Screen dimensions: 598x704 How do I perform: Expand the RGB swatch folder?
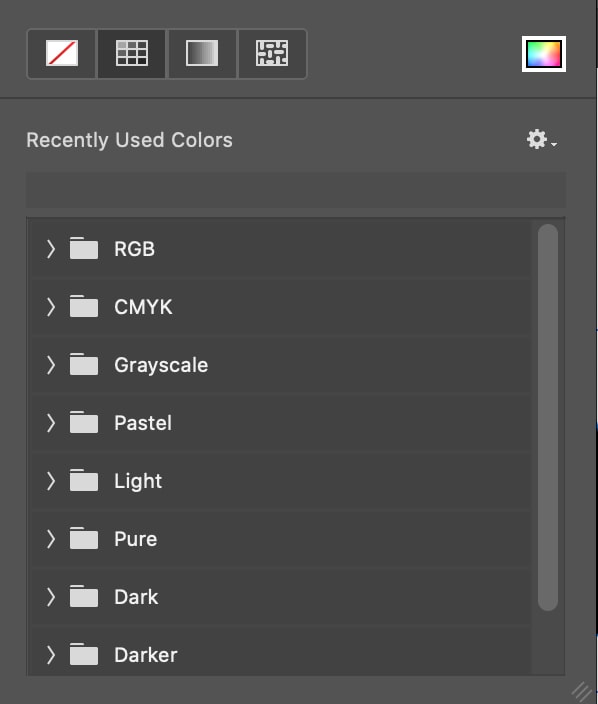tap(51, 249)
